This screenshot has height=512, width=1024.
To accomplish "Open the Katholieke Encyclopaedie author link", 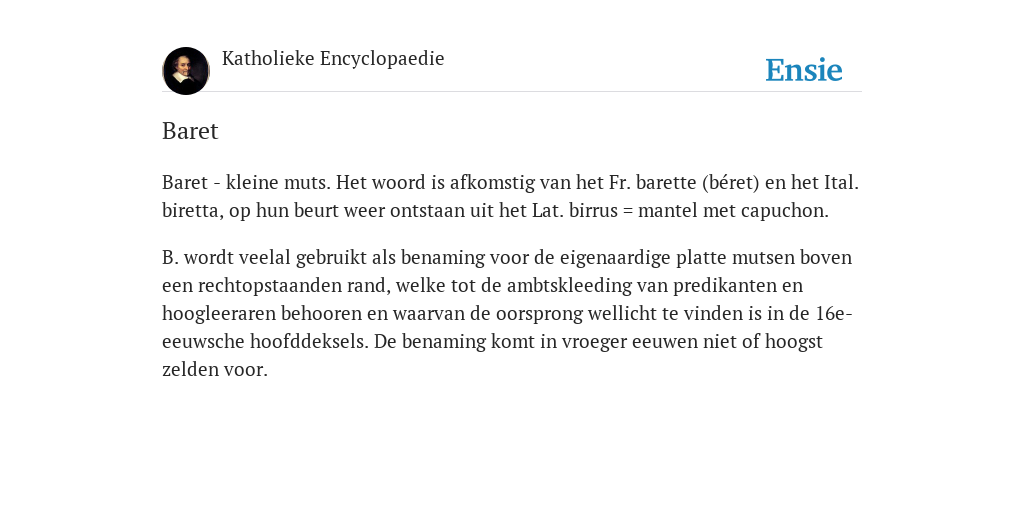I will [x=333, y=59].
